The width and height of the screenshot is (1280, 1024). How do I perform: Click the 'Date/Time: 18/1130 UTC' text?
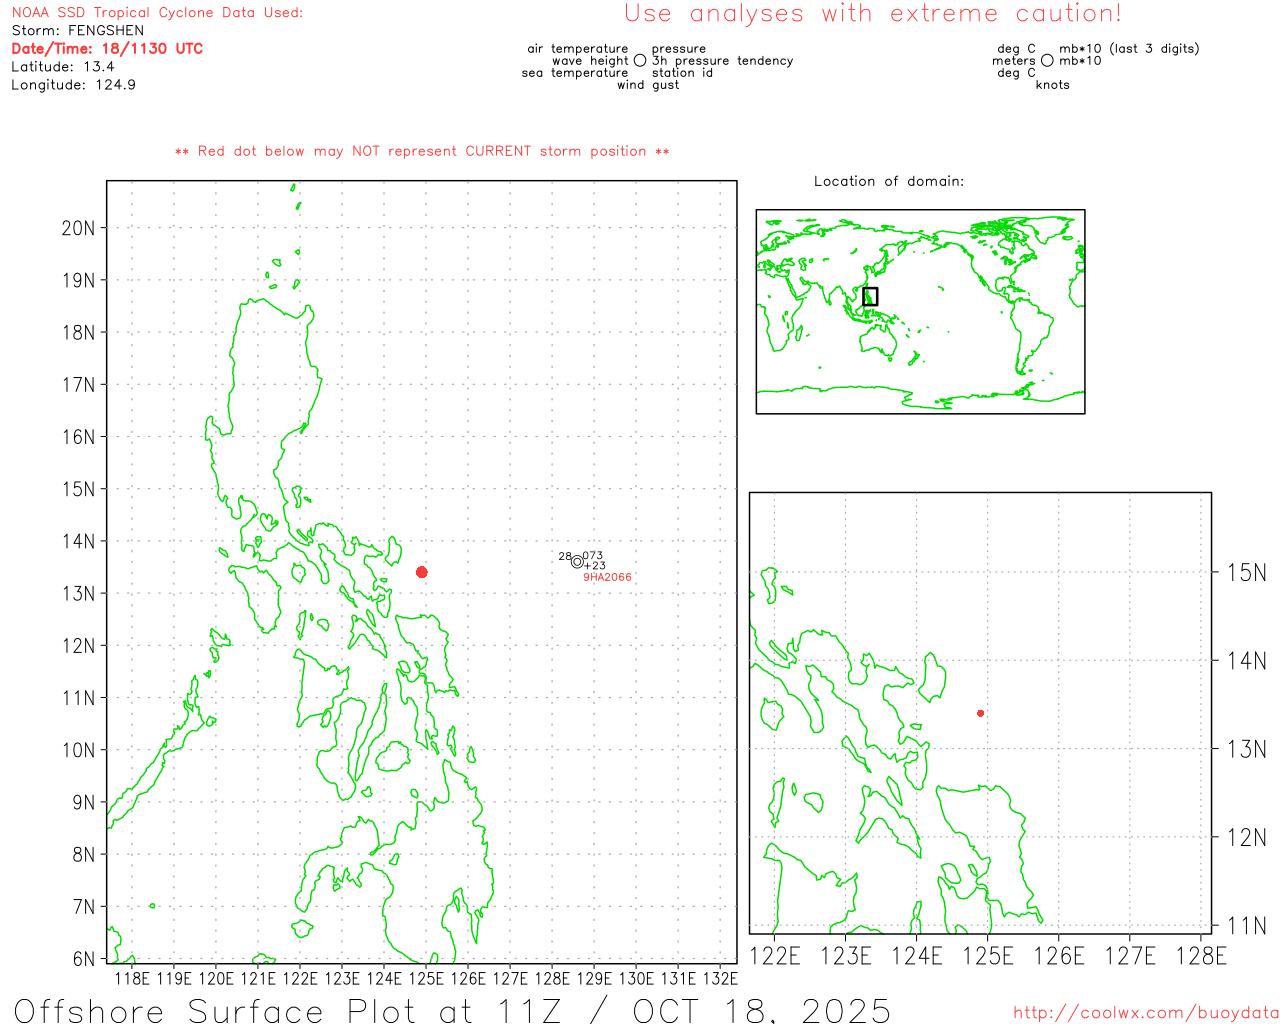[107, 49]
